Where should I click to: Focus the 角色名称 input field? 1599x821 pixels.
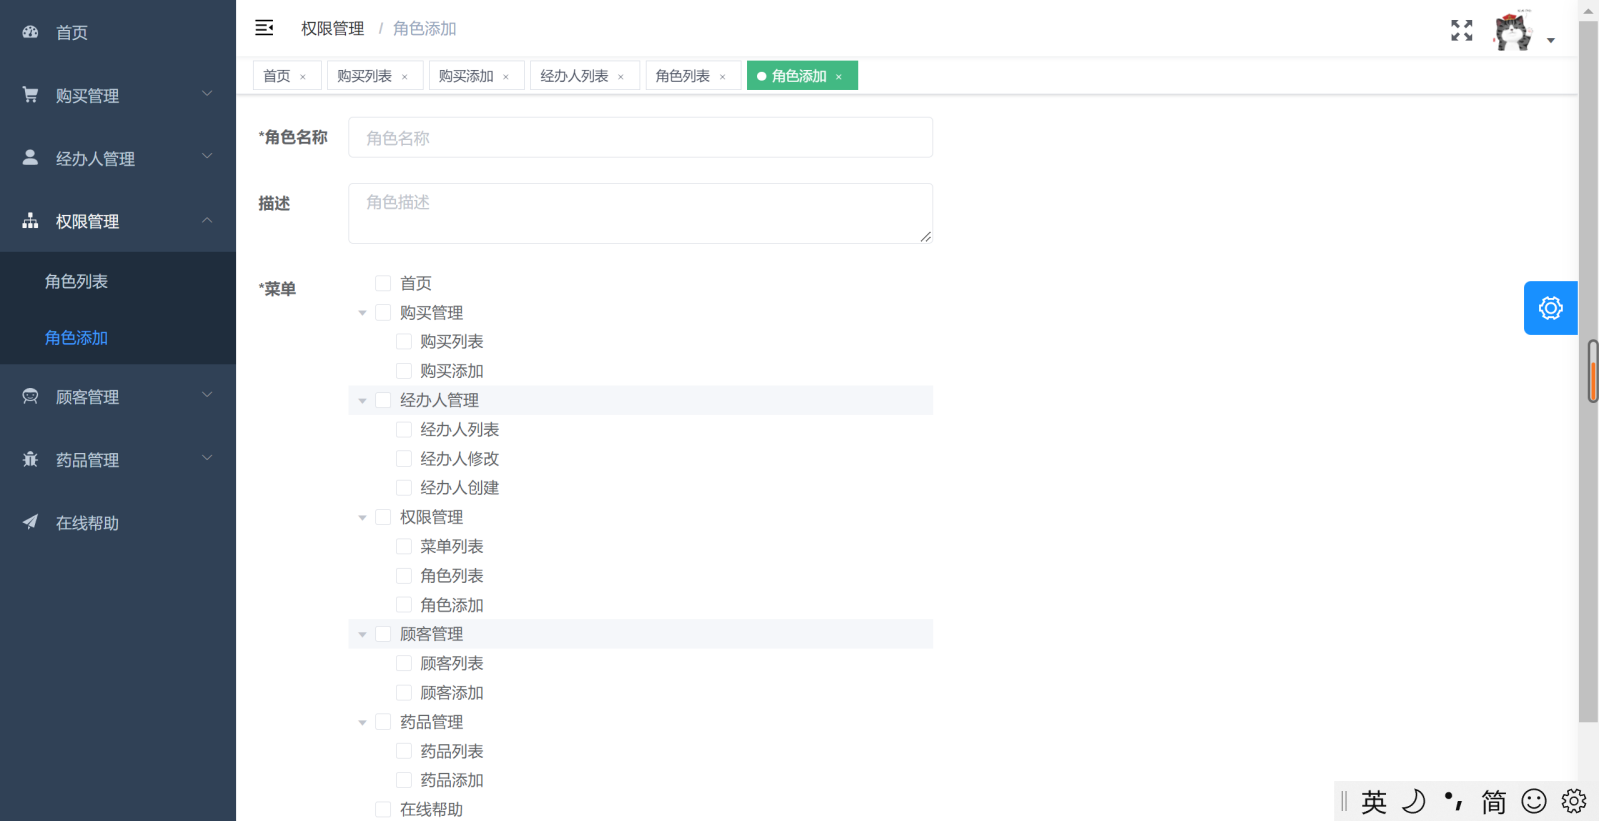[640, 138]
